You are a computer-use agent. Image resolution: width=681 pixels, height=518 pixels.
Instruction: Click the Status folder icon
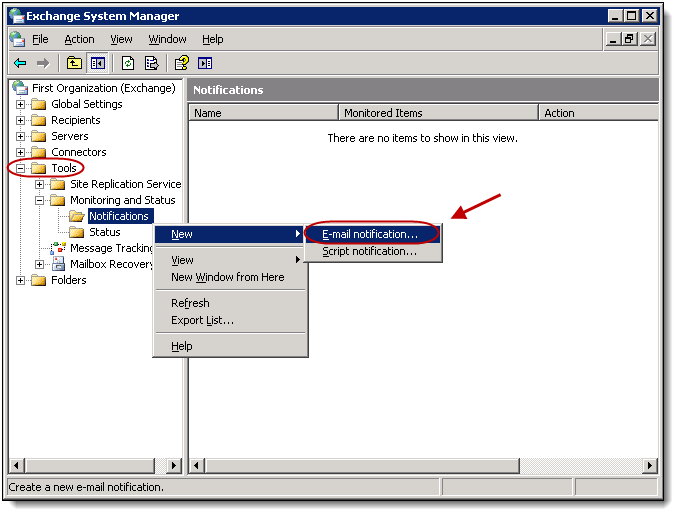coord(77,232)
